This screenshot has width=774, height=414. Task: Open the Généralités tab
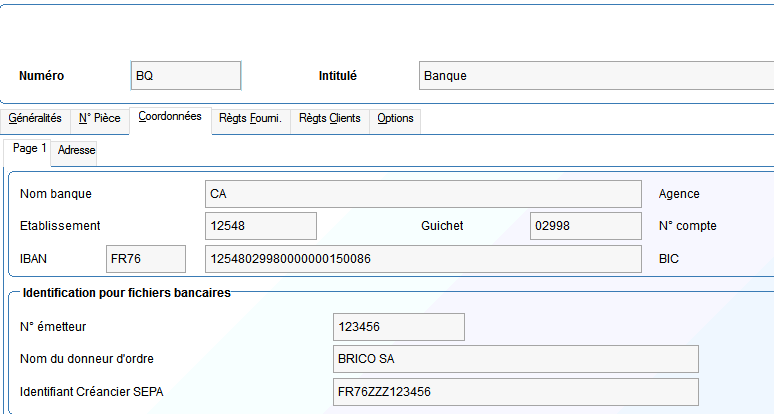[35, 118]
